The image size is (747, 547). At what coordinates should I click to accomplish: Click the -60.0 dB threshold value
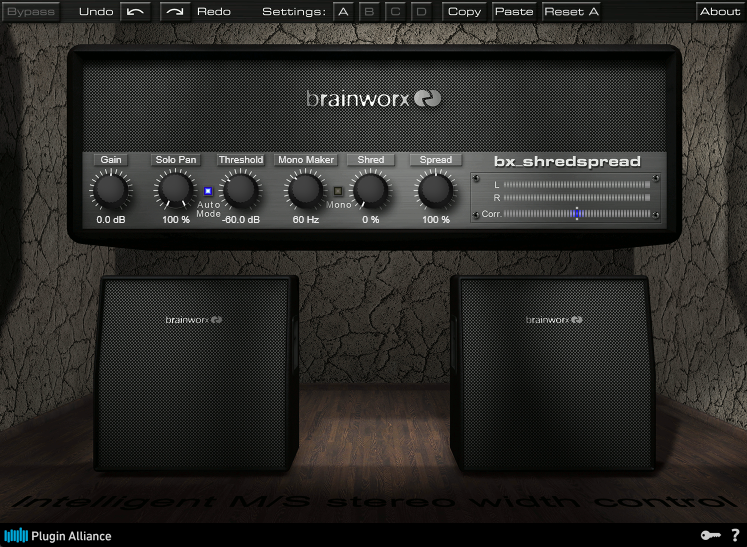[x=241, y=220]
